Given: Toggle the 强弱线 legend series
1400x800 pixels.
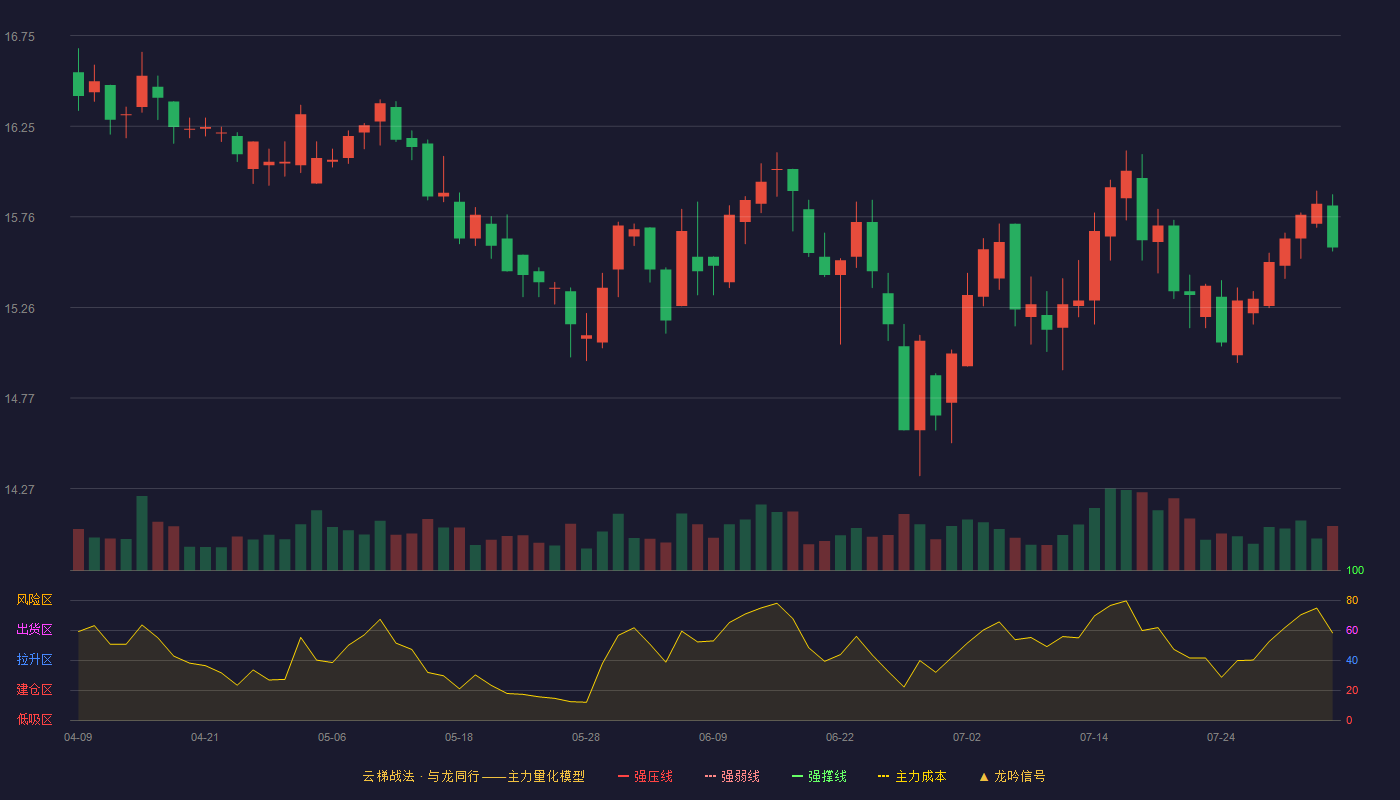Looking at the screenshot, I should (732, 776).
